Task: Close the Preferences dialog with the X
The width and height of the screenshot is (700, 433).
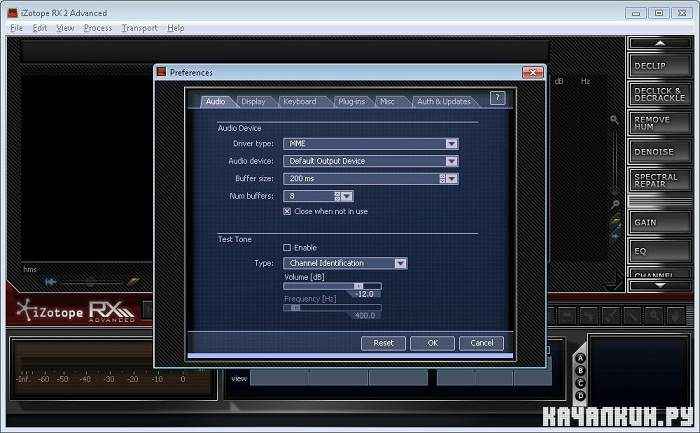Action: coord(533,72)
